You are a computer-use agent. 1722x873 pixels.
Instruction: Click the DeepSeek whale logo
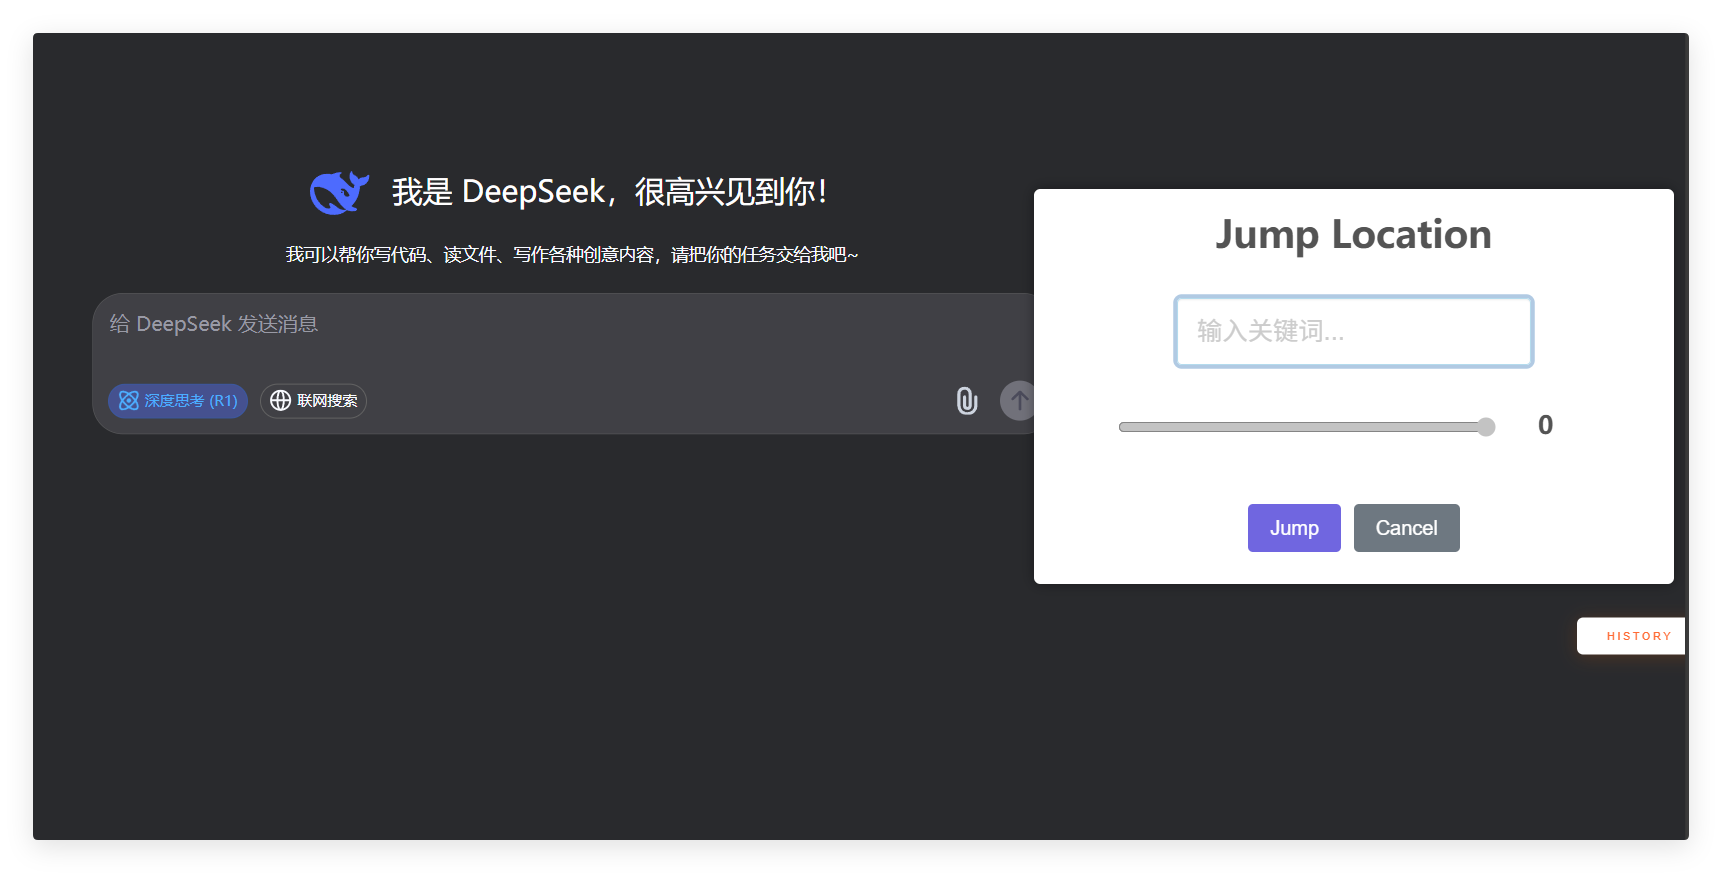coord(339,192)
